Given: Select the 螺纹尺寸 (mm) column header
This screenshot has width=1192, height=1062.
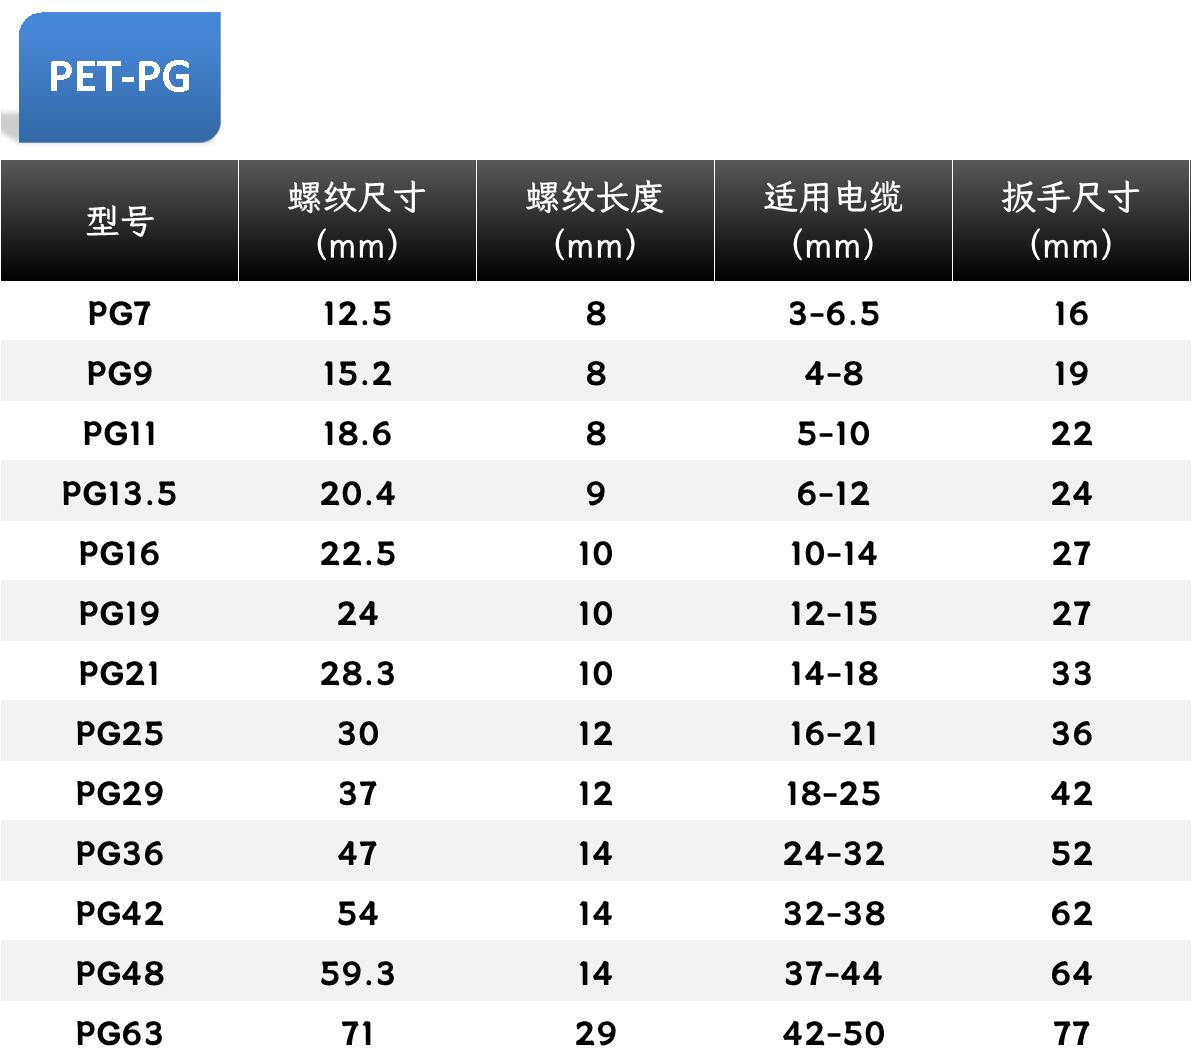Looking at the screenshot, I should point(357,220).
